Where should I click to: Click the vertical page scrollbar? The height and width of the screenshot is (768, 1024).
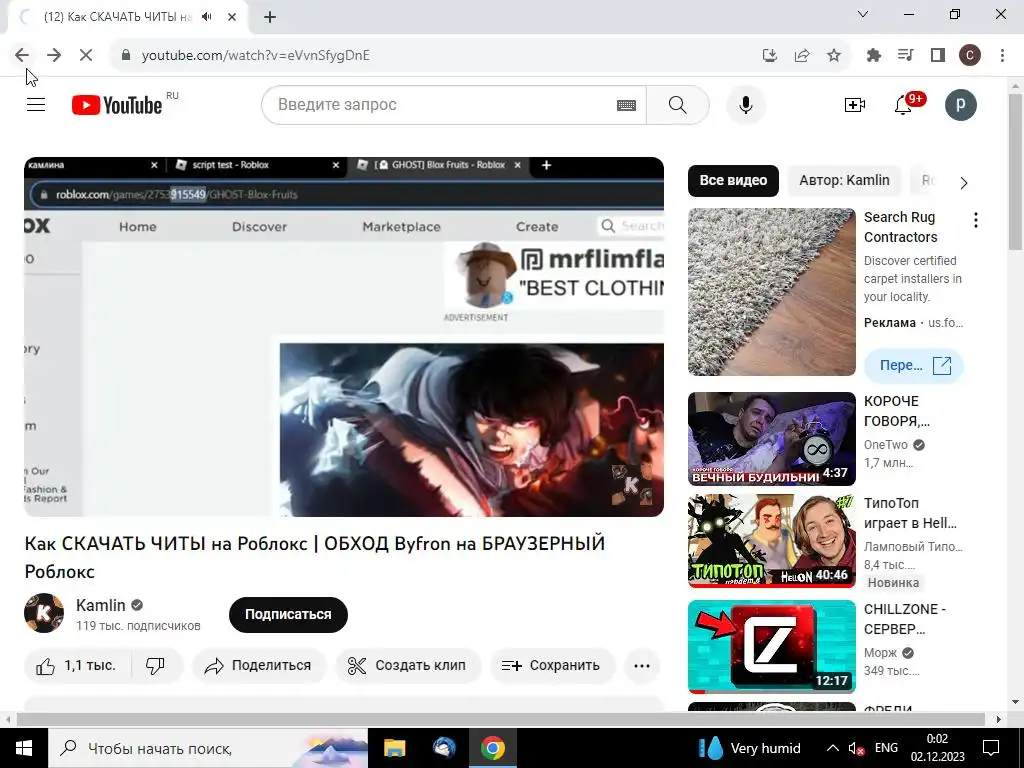pyautogui.click(x=1015, y=171)
